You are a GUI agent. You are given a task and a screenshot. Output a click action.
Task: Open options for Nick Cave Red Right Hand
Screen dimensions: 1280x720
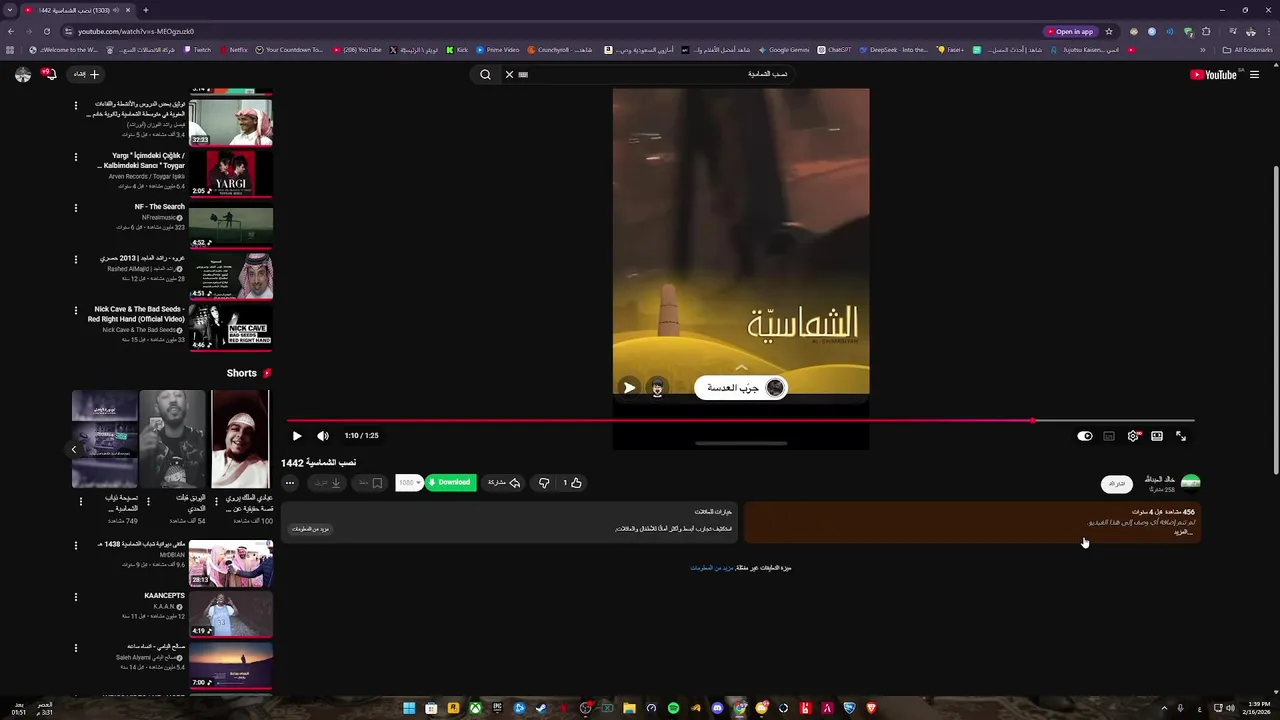pos(75,311)
